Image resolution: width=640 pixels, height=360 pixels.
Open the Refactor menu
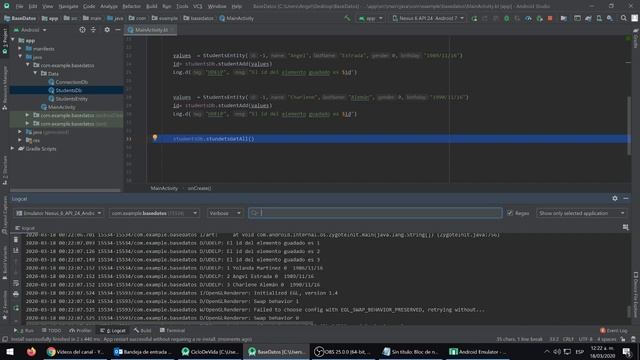131,6
